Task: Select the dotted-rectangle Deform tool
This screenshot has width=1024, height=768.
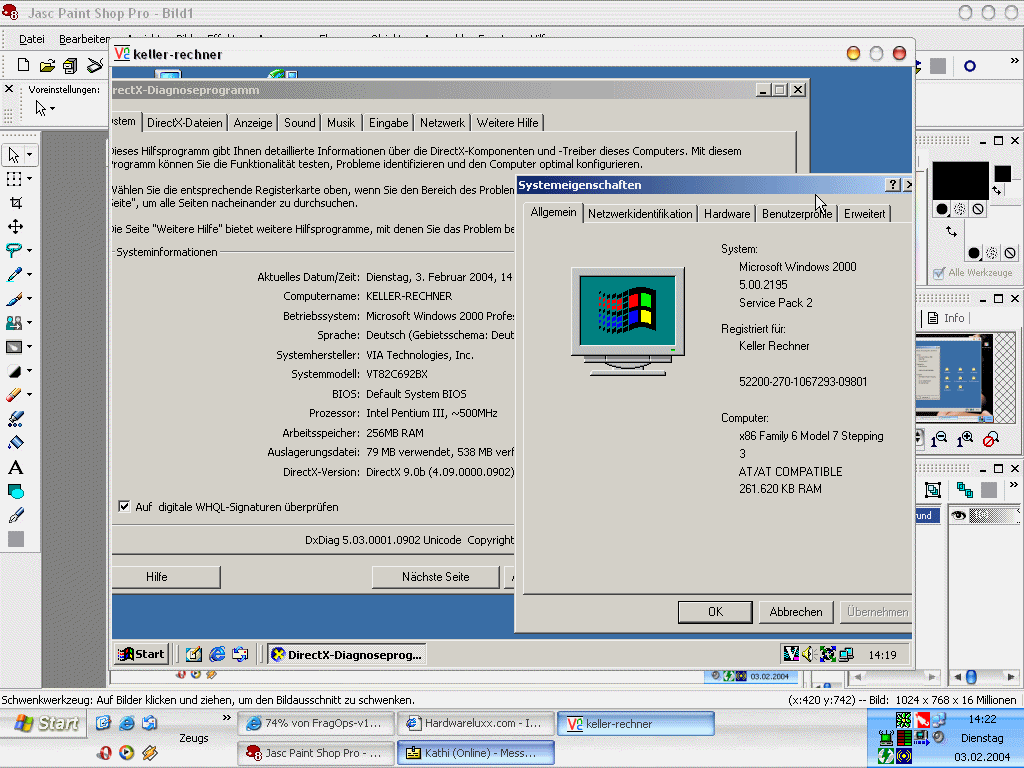Action: pos(14,178)
